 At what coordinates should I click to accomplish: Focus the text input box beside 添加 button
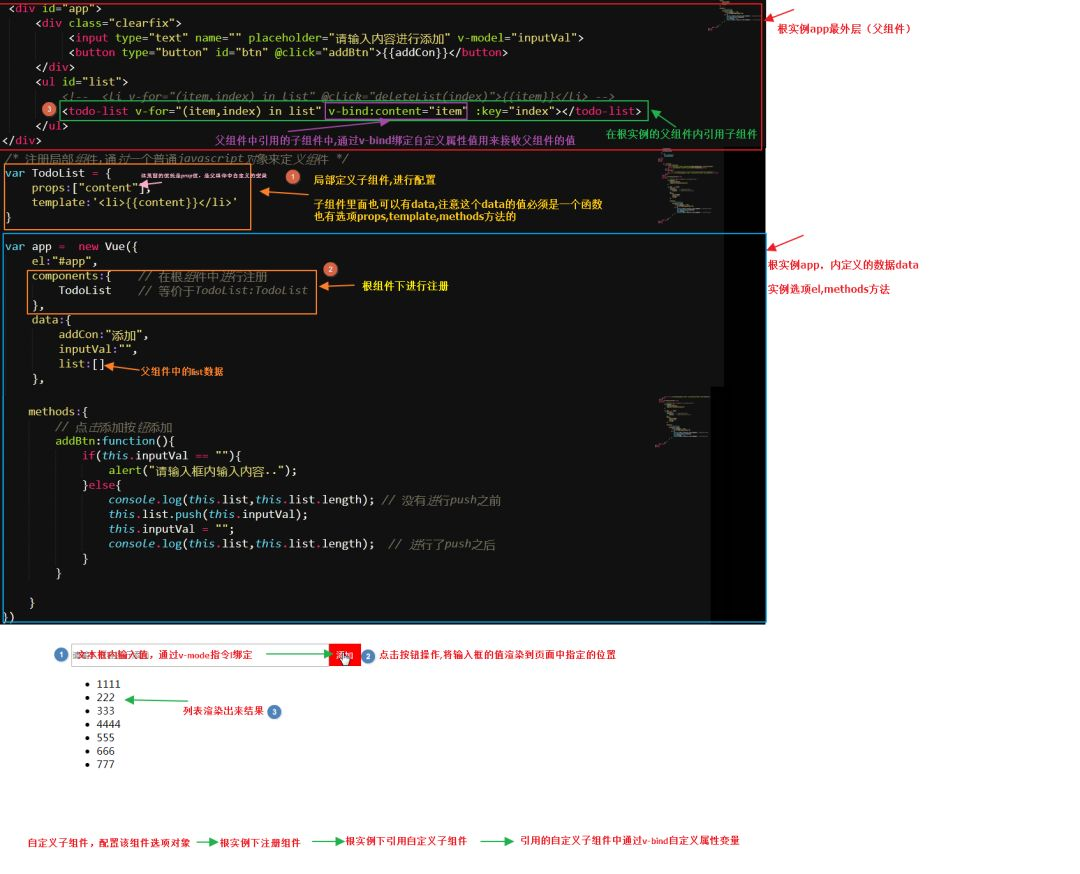[x=200, y=655]
